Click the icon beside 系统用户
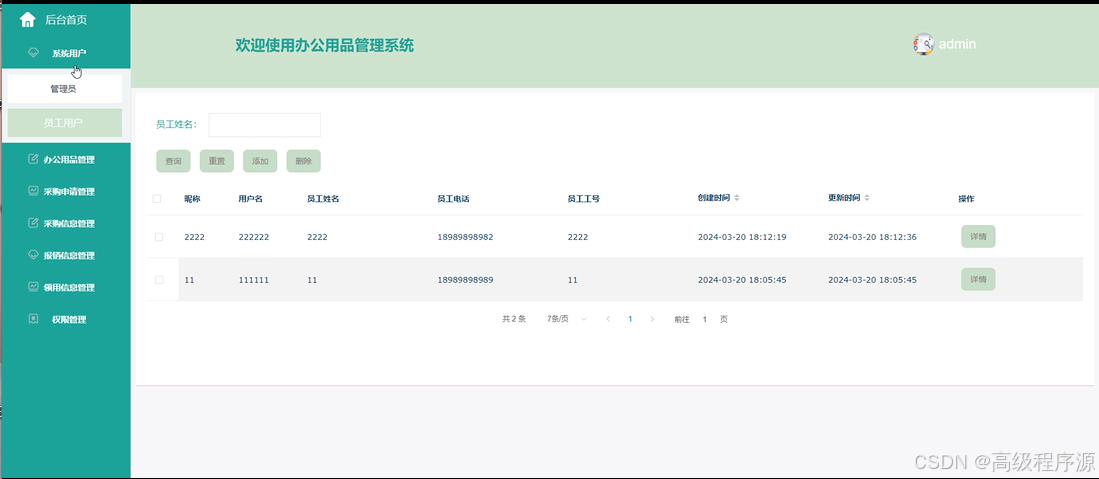 point(33,53)
